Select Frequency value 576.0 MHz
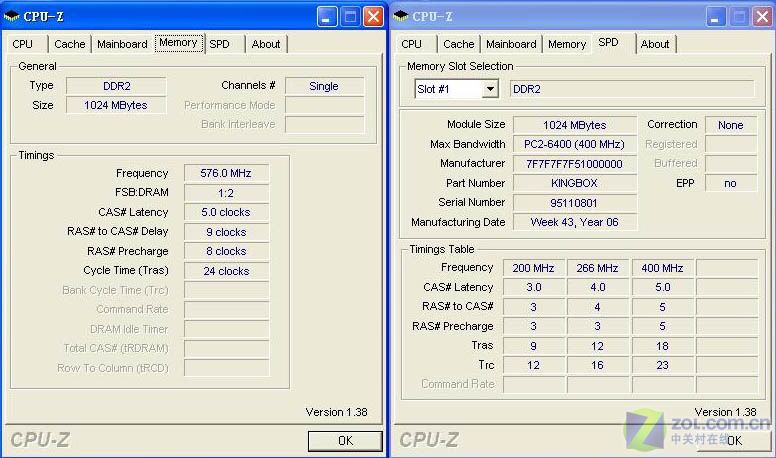This screenshot has height=458, width=776. [x=227, y=173]
